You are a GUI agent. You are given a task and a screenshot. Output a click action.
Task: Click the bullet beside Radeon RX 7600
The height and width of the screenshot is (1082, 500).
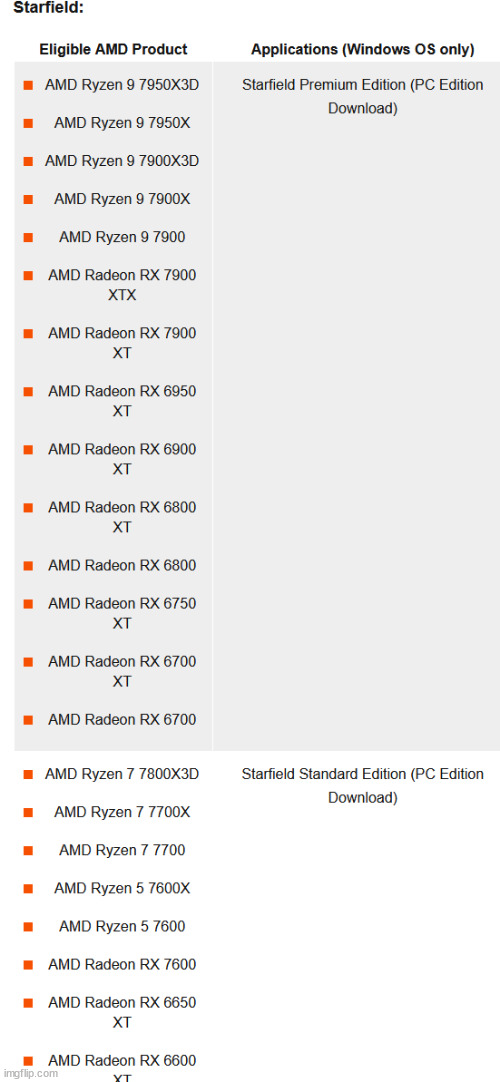[x=28, y=965]
